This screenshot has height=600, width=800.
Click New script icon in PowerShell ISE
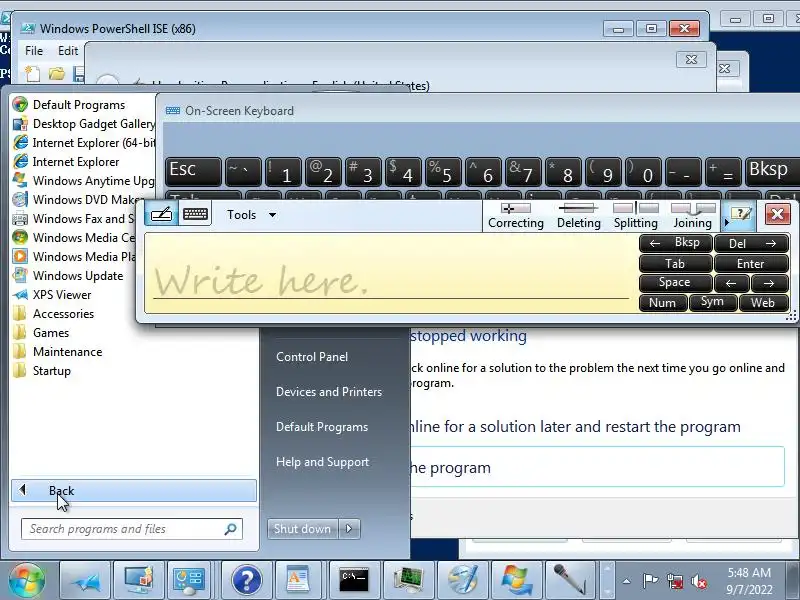(x=33, y=74)
